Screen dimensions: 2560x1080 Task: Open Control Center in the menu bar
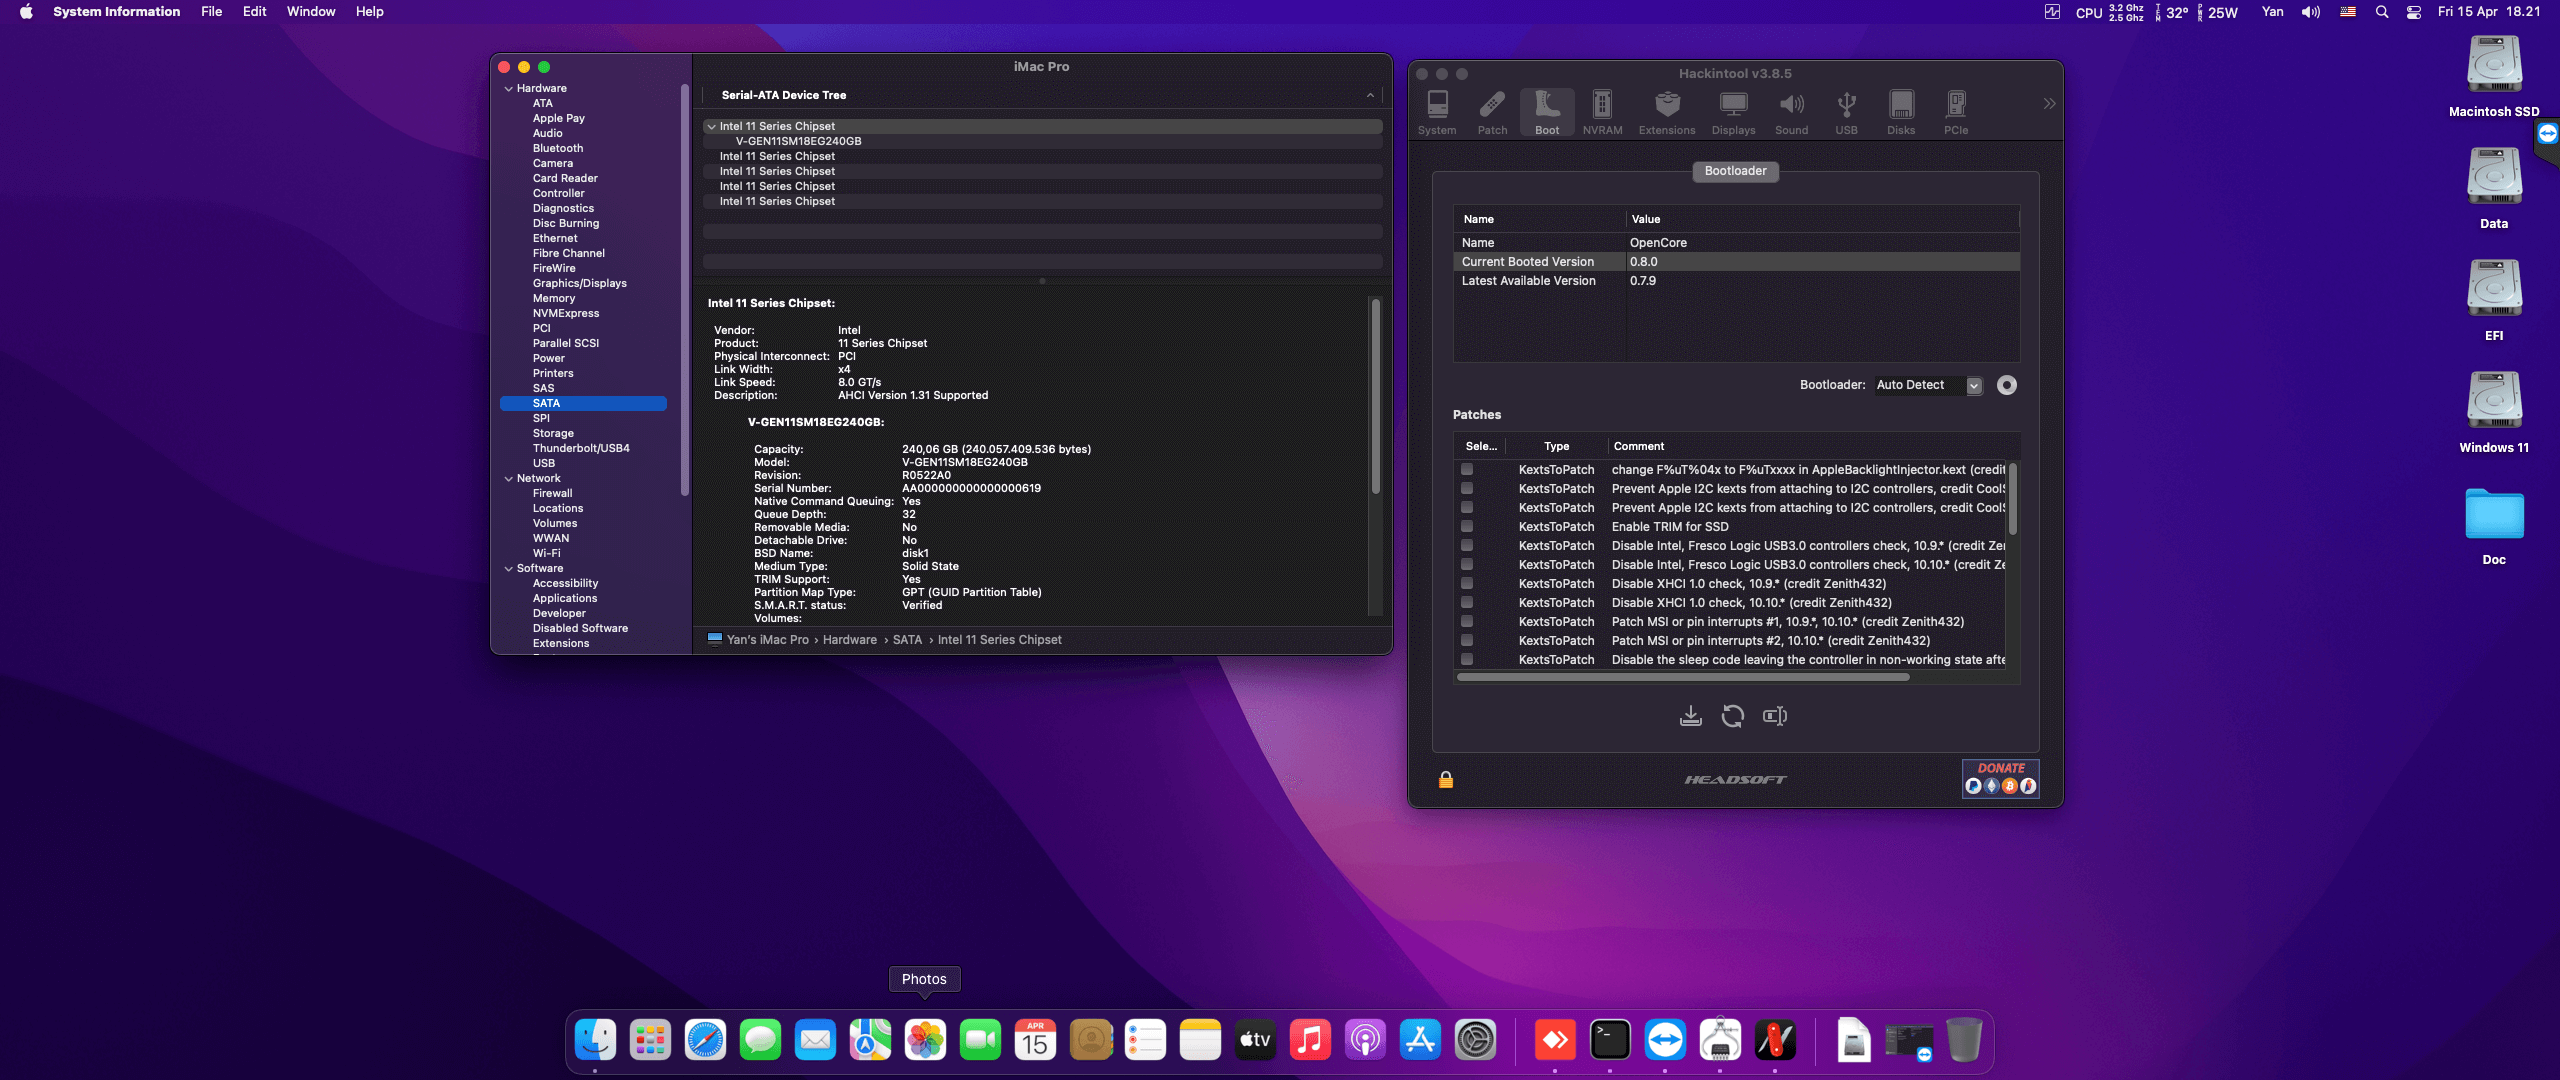[x=2414, y=12]
